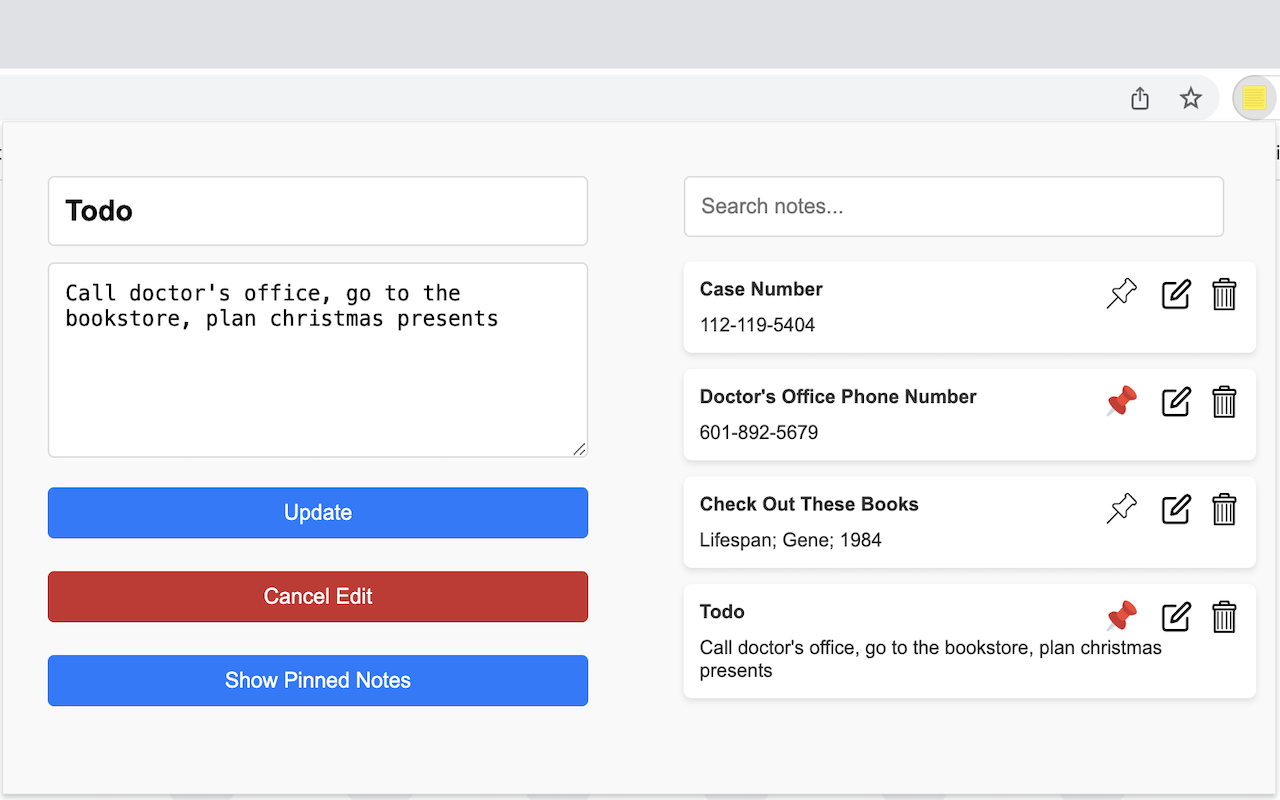Click the Todo title in notes list
Viewport: 1280px width, 800px height.
(722, 612)
